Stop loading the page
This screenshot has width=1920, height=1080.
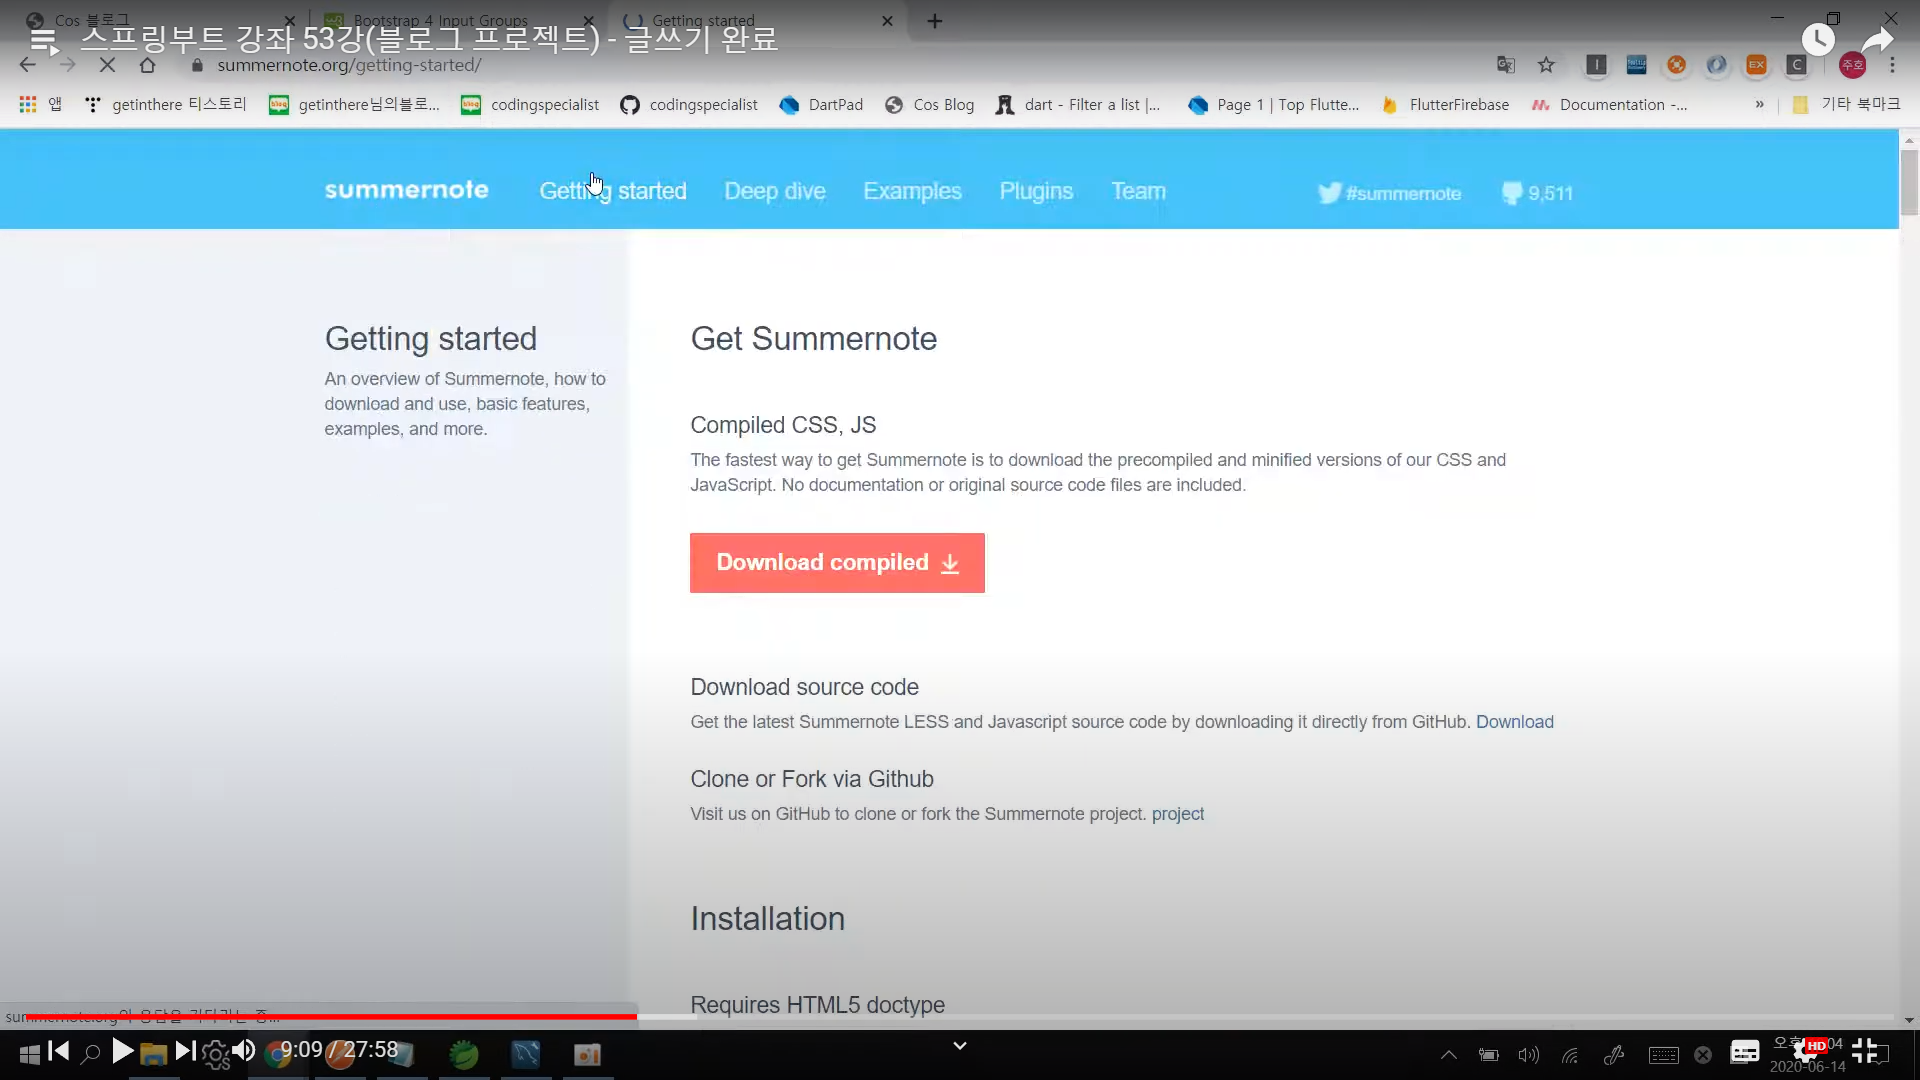click(x=108, y=65)
